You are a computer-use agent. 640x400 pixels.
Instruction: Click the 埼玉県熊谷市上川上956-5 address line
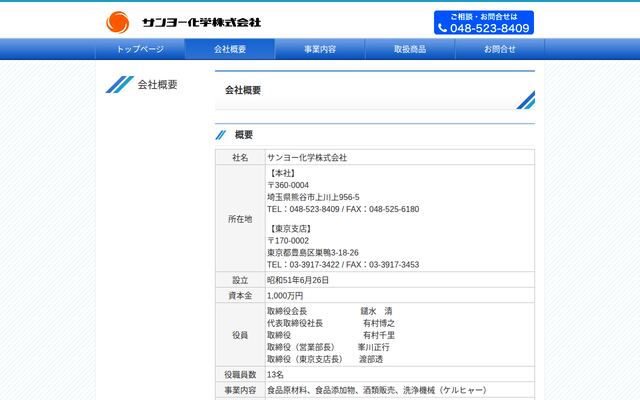(x=313, y=197)
